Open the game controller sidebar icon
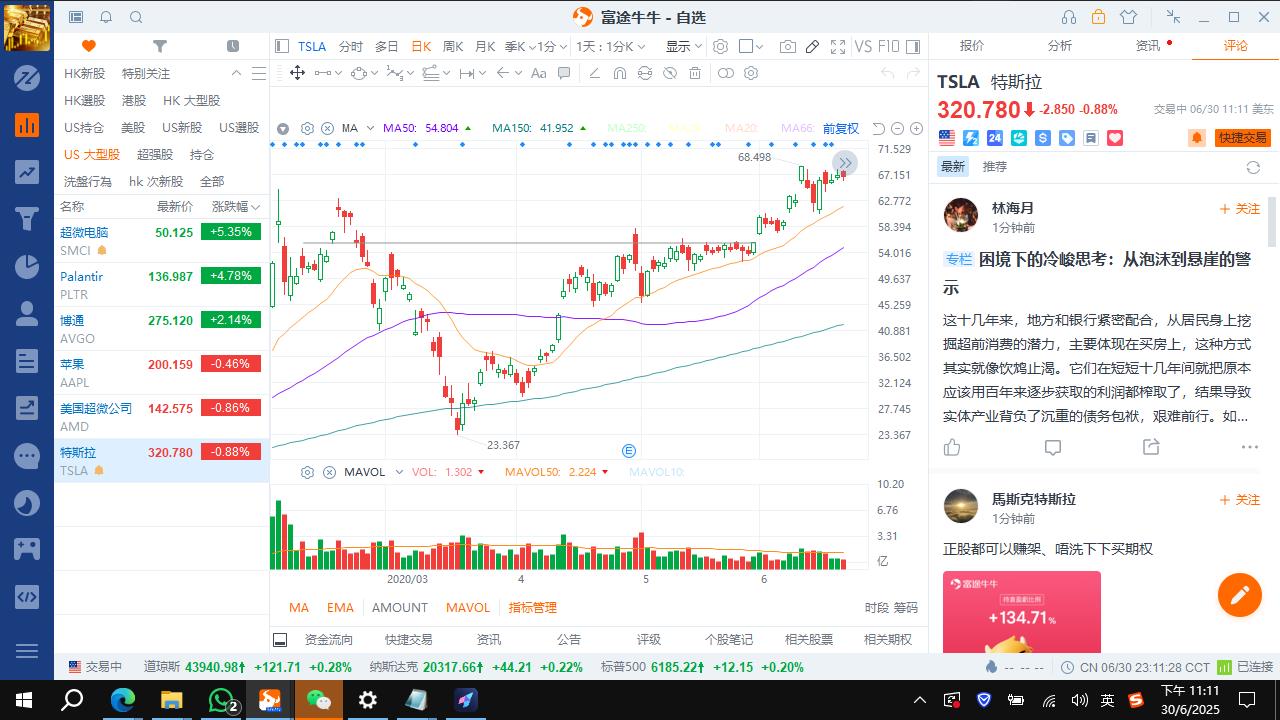Screen dimensions: 1280x720 pyautogui.click(x=27, y=548)
